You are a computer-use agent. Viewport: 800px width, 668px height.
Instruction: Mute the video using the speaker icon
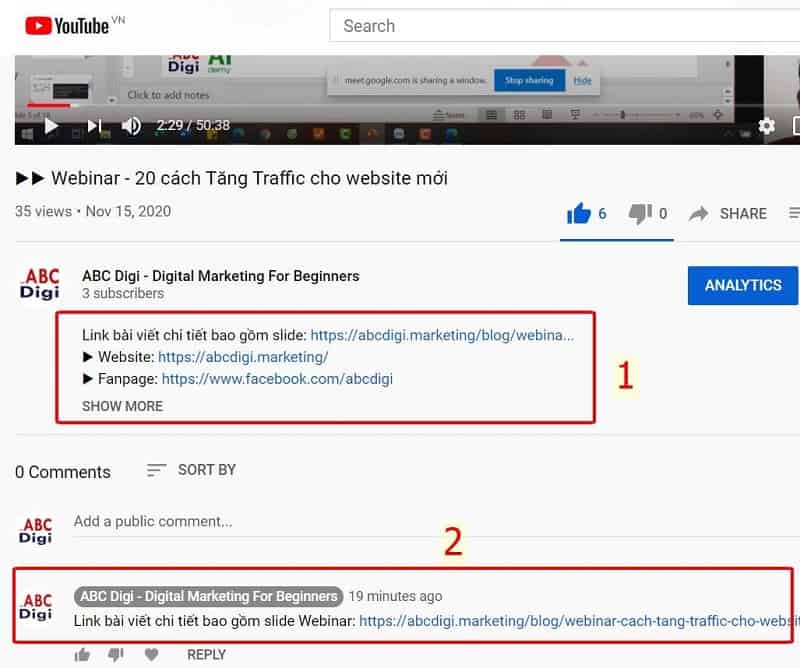(x=130, y=127)
